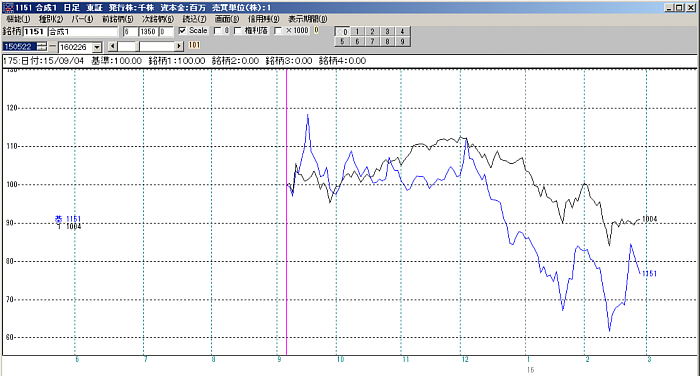The width and height of the screenshot is (700, 376).
Task: Expand the end date 160226 dropdown
Action: click(x=97, y=47)
